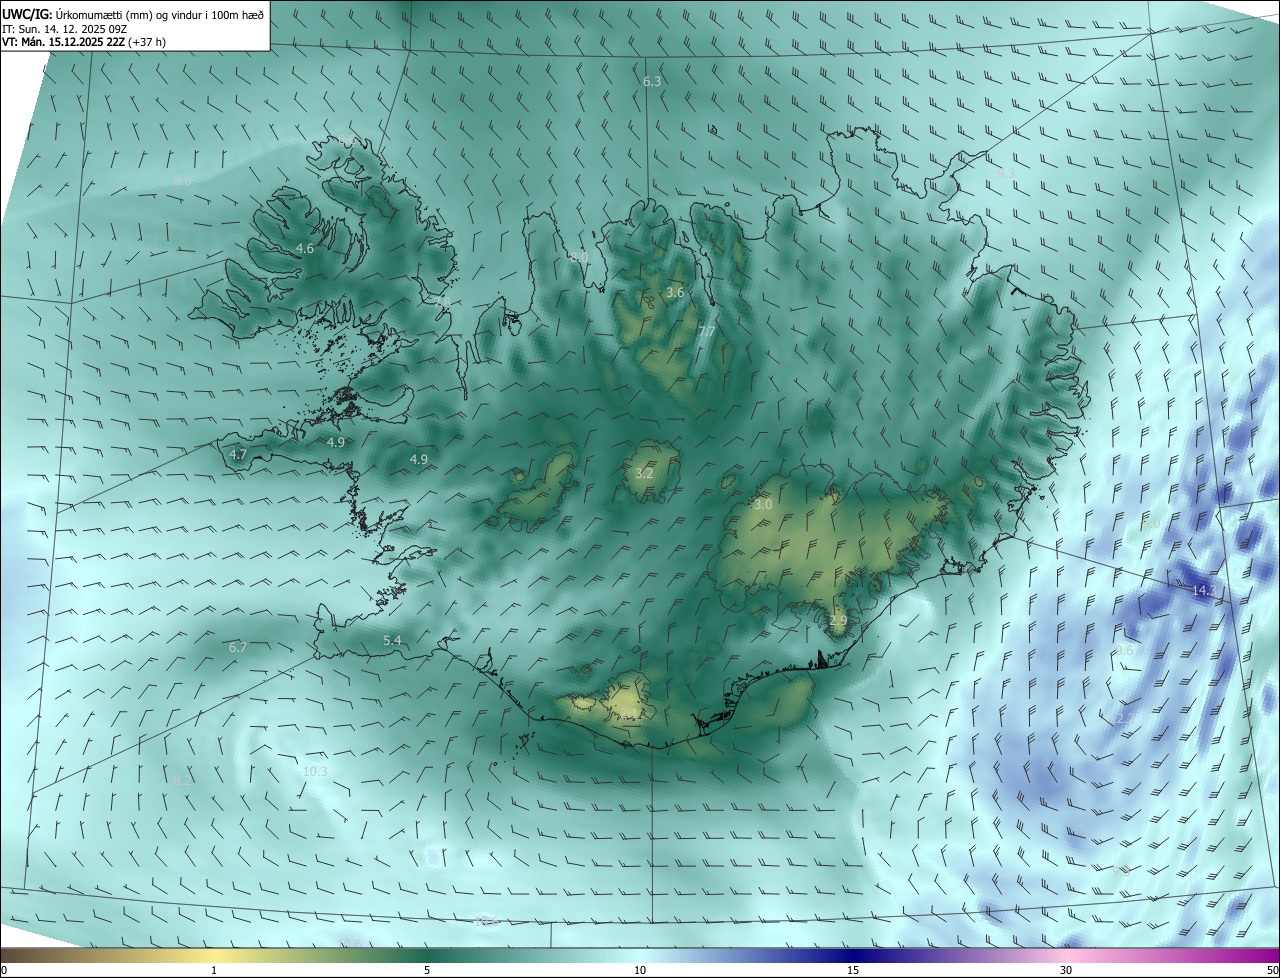Select the colorbar tick label 30
Image resolution: width=1280 pixels, height=978 pixels.
pos(1066,970)
